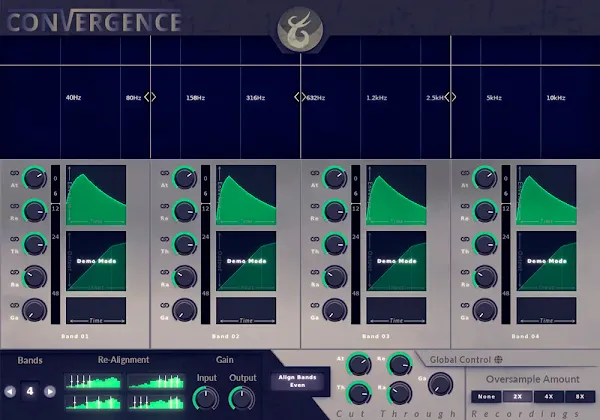Select top-left Re-Alignment preset thumbnail
The width and height of the screenshot is (600, 420).
93,381
